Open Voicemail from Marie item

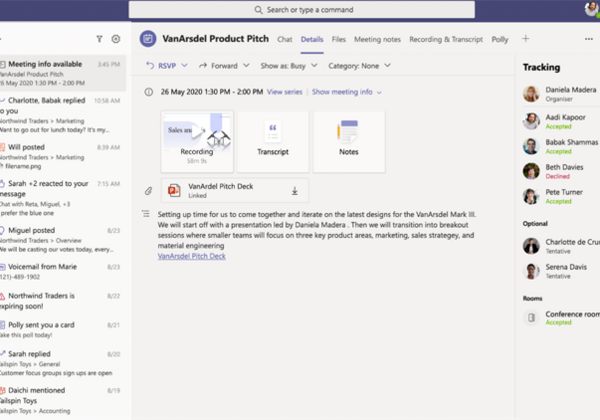pos(62,271)
